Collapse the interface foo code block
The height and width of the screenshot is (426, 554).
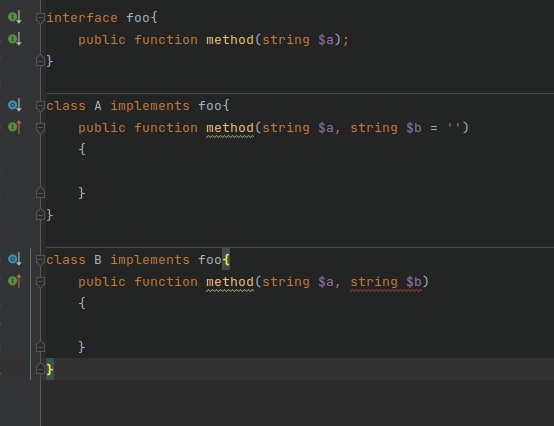pos(40,18)
